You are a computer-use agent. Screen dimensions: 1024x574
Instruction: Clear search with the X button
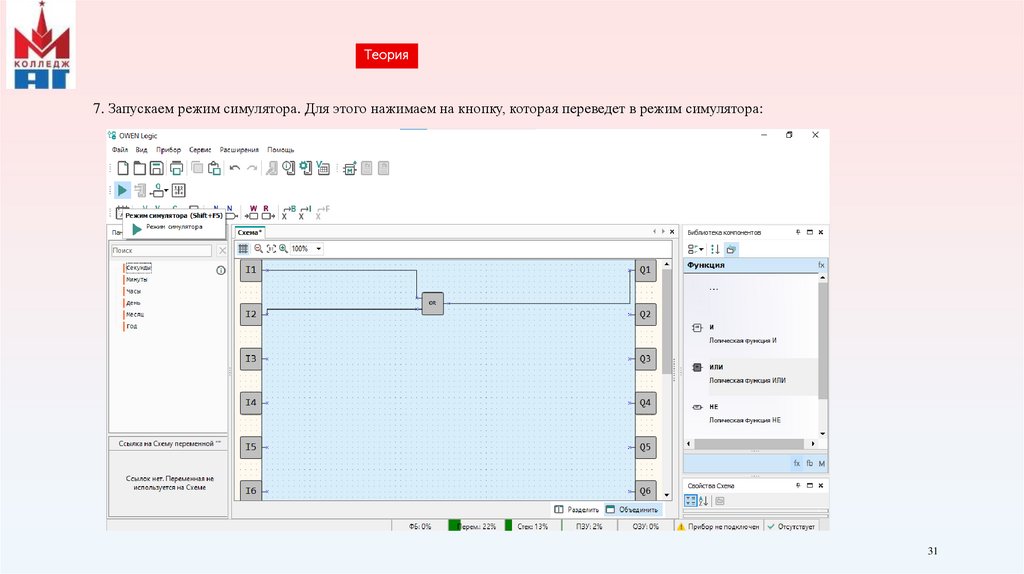[x=222, y=250]
